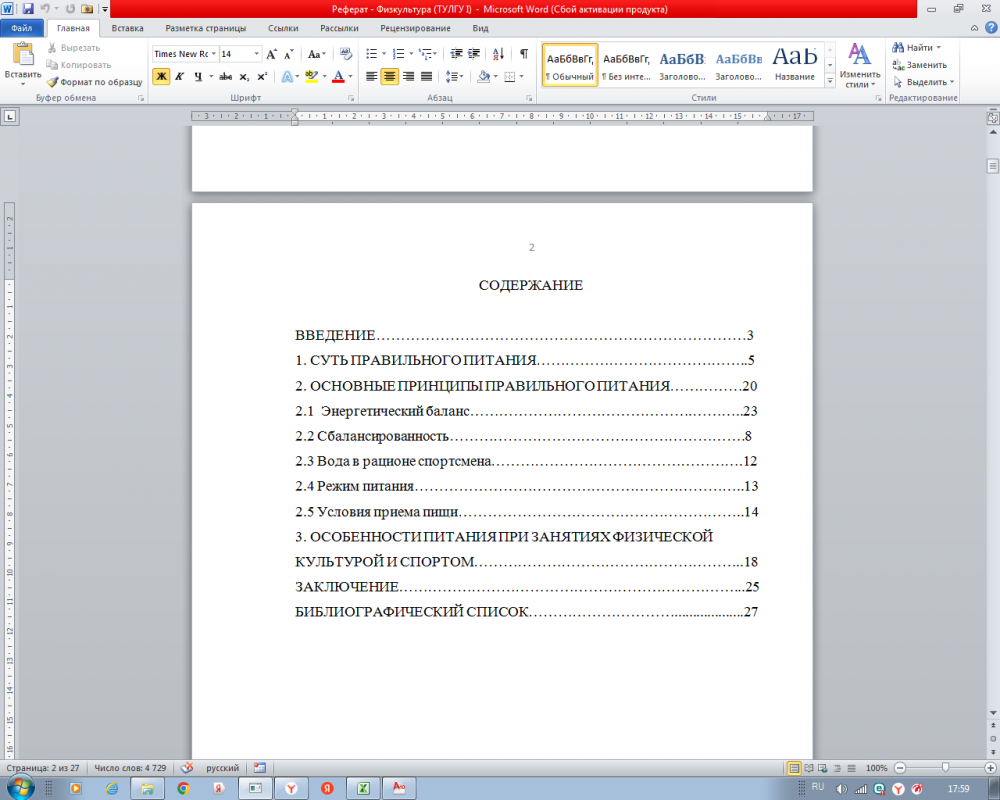The height and width of the screenshot is (800, 1000).
Task: Open font size dropdown
Action: click(x=256, y=54)
